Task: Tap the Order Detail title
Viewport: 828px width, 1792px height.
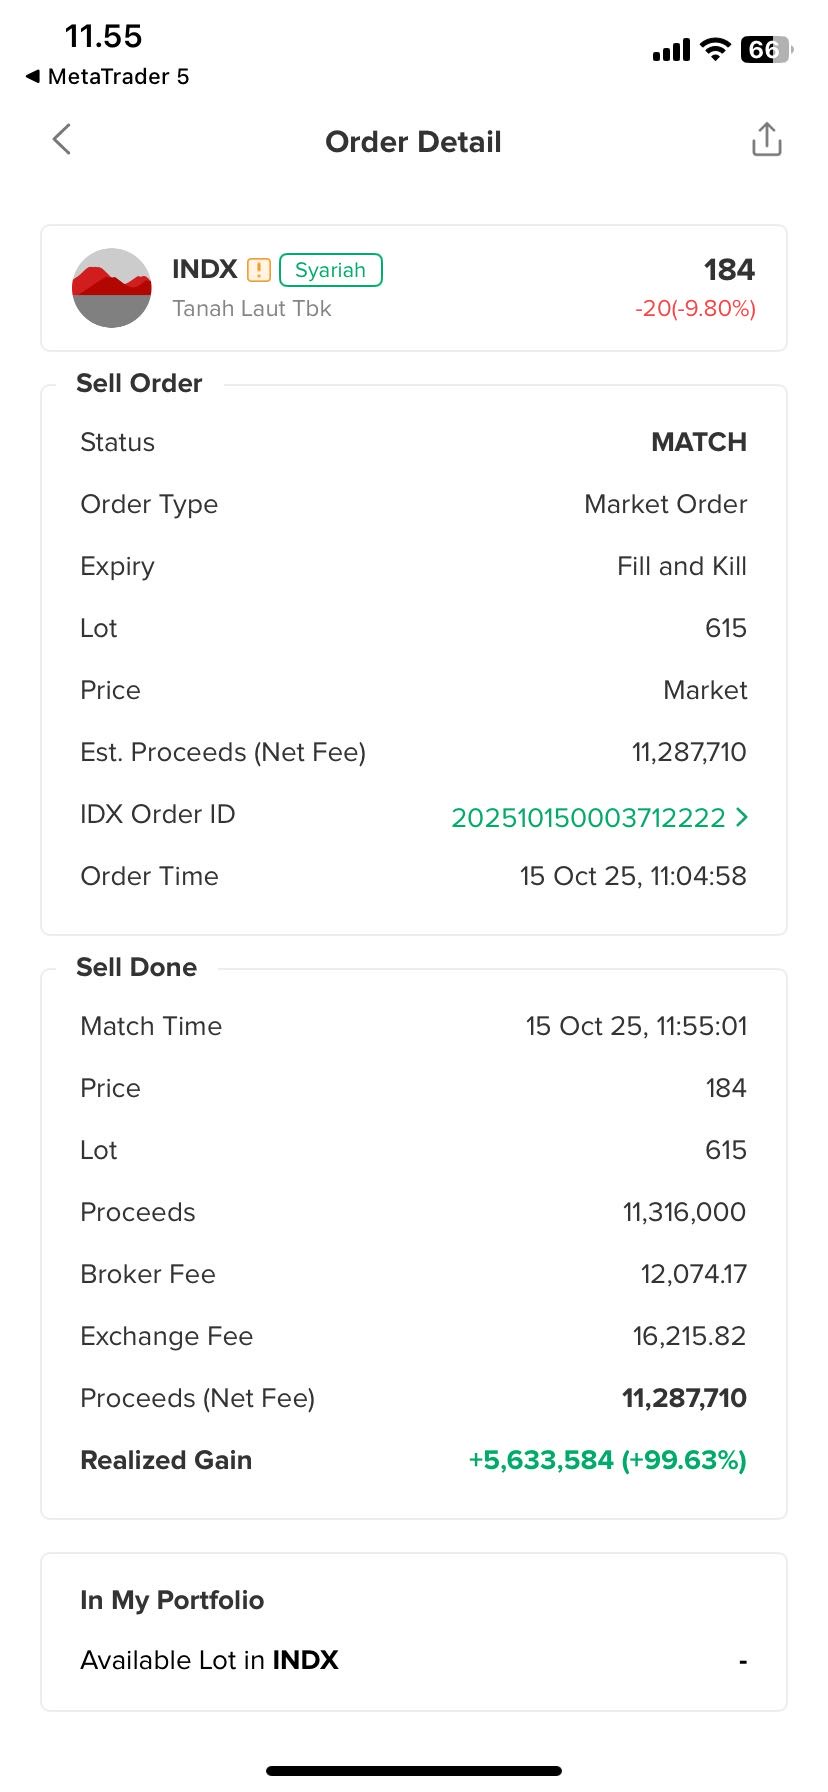Action: (x=413, y=142)
